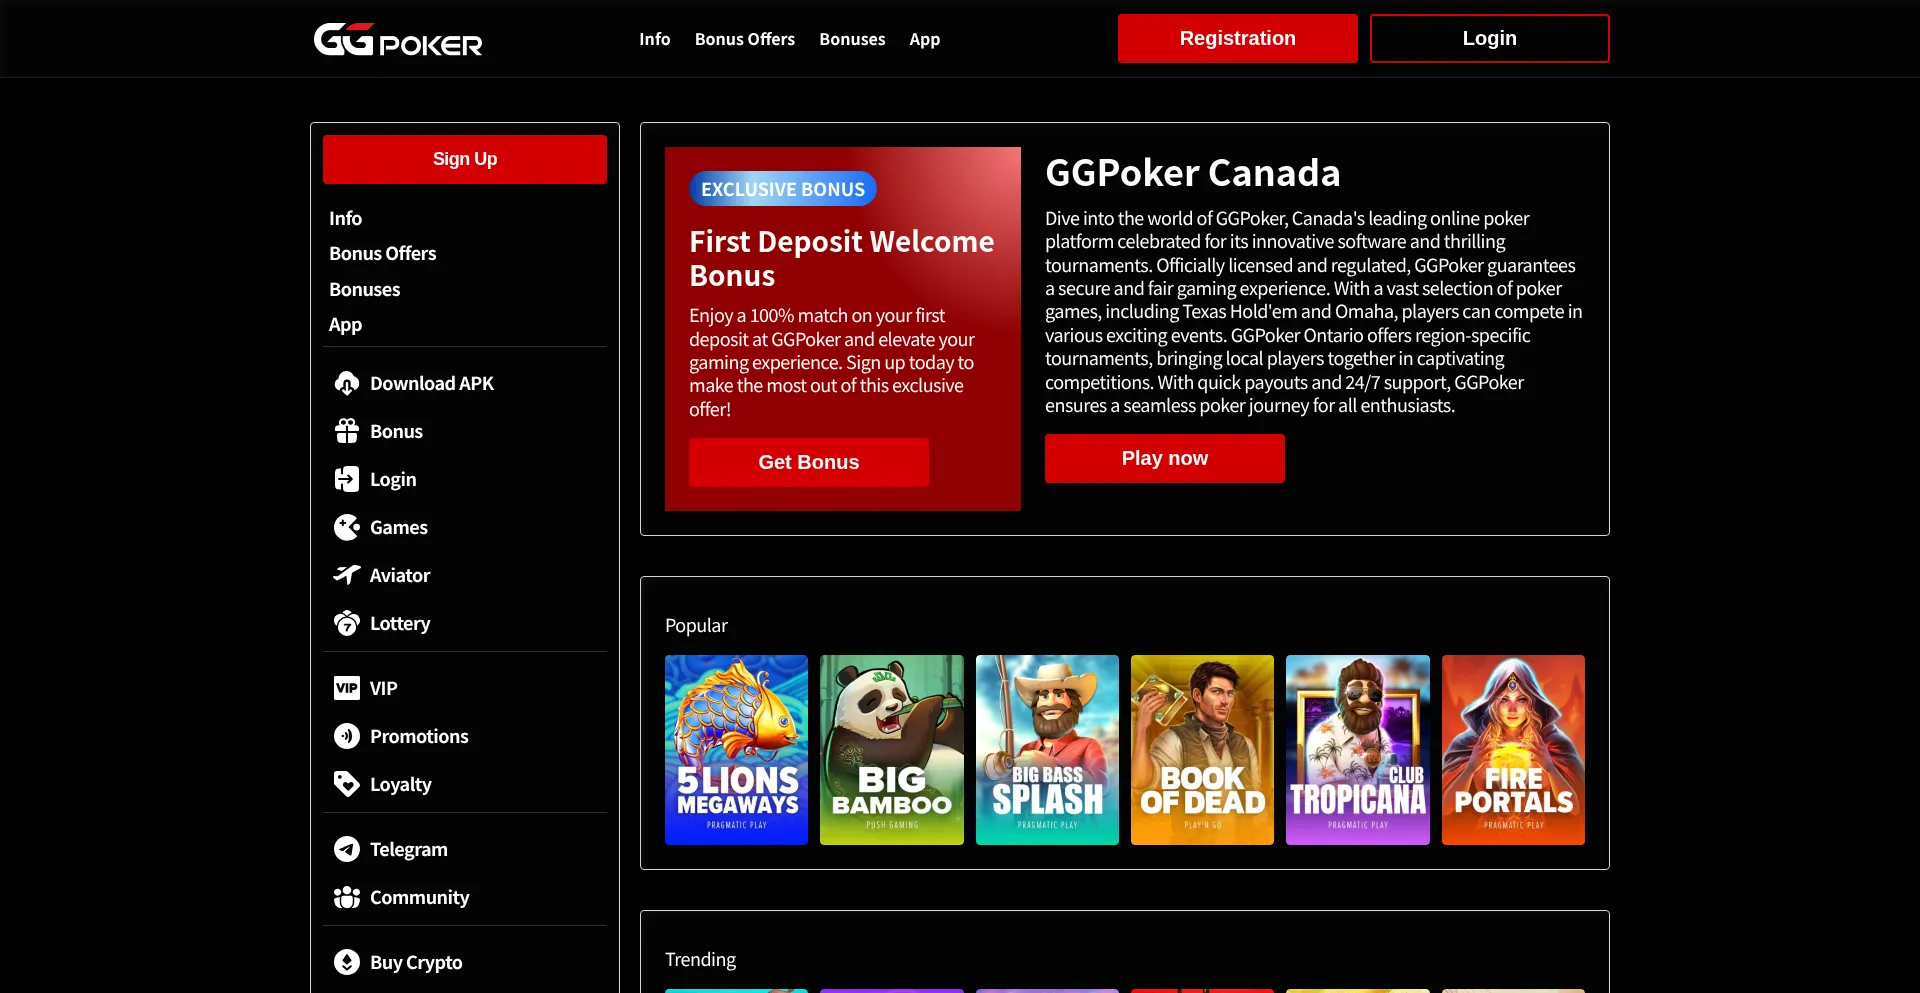Select Info in the sidebar menu

(346, 218)
